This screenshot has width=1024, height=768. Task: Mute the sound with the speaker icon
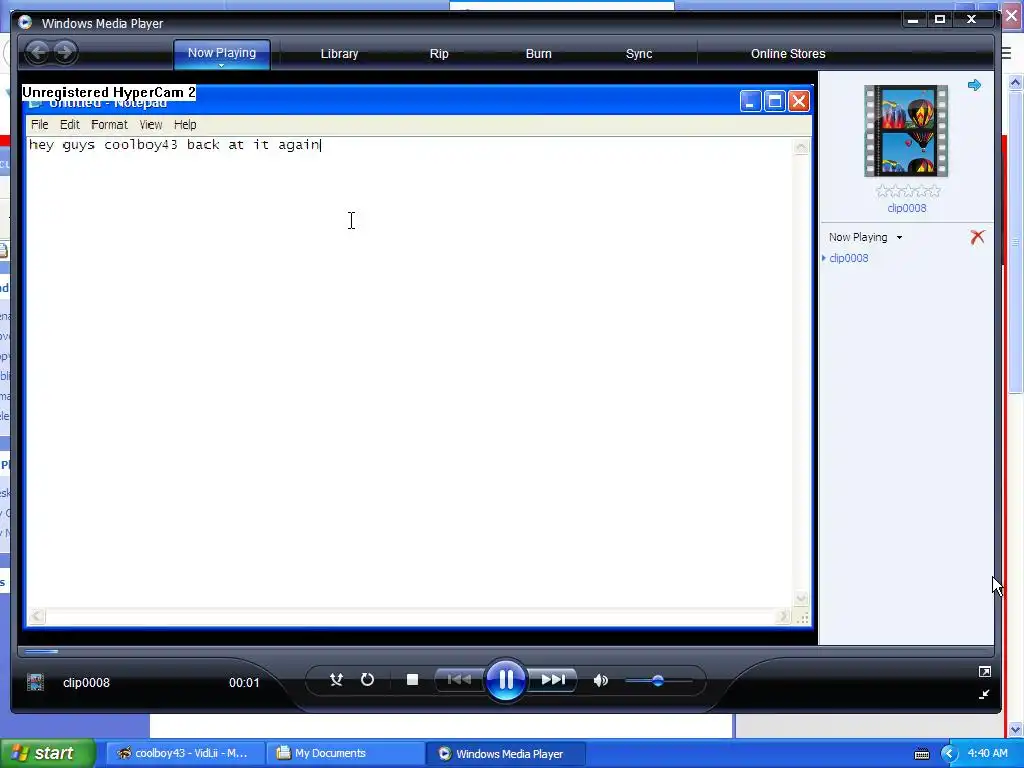click(x=600, y=680)
